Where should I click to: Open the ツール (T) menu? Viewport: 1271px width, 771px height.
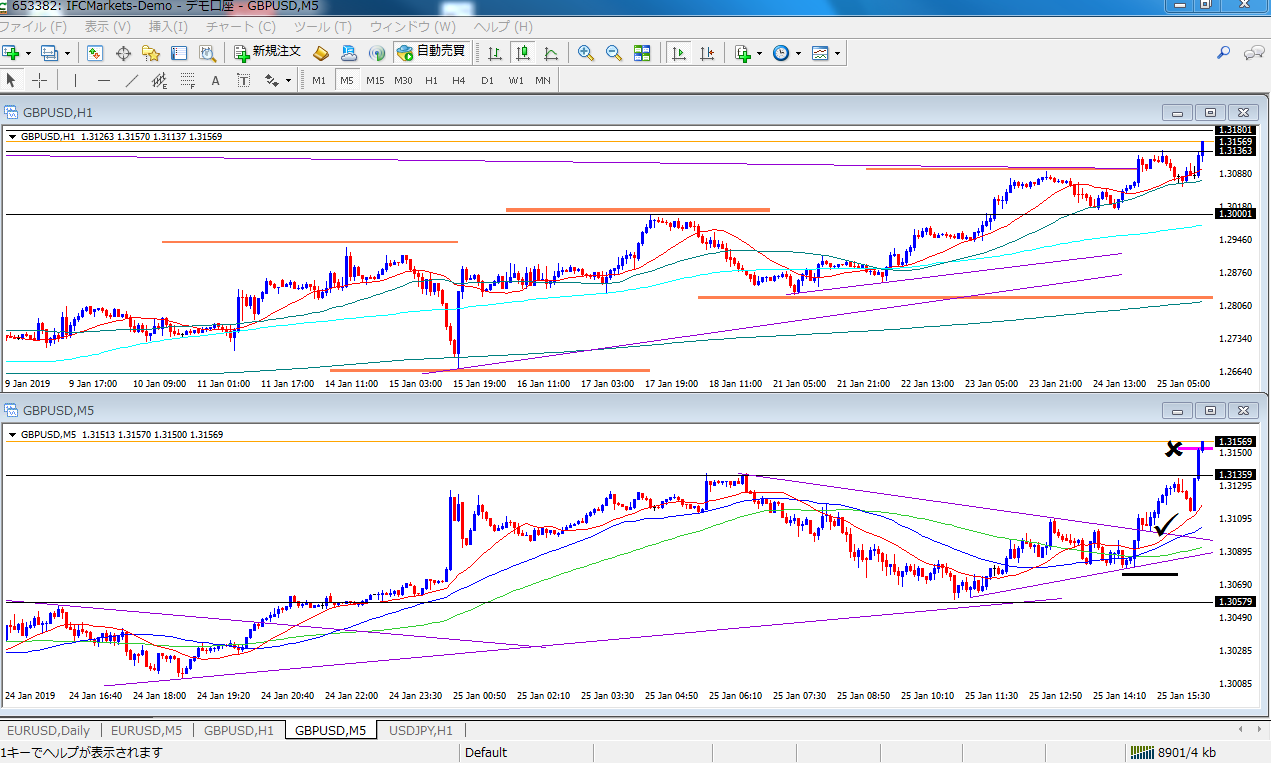pyautogui.click(x=323, y=27)
